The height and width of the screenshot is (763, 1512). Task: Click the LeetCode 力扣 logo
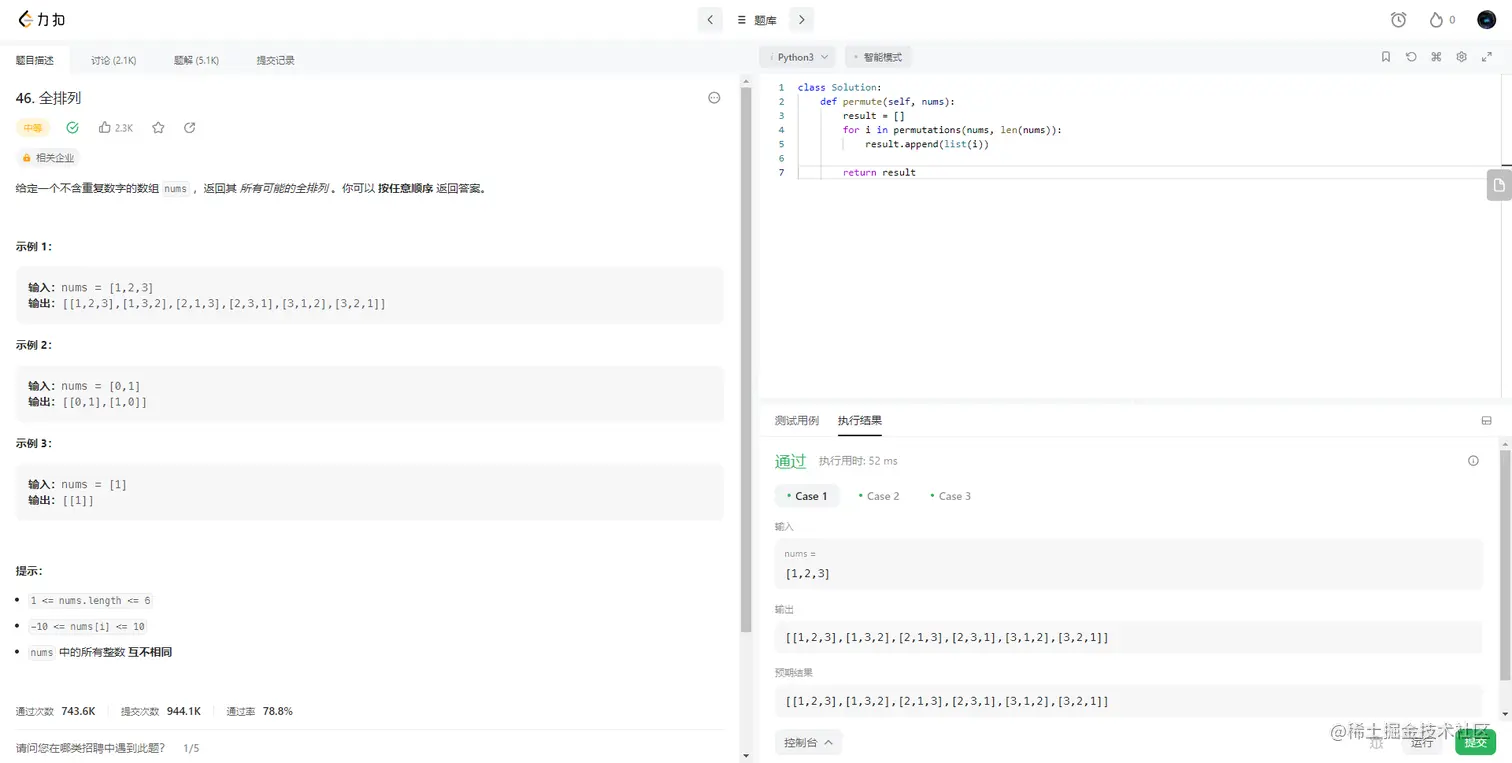point(41,19)
